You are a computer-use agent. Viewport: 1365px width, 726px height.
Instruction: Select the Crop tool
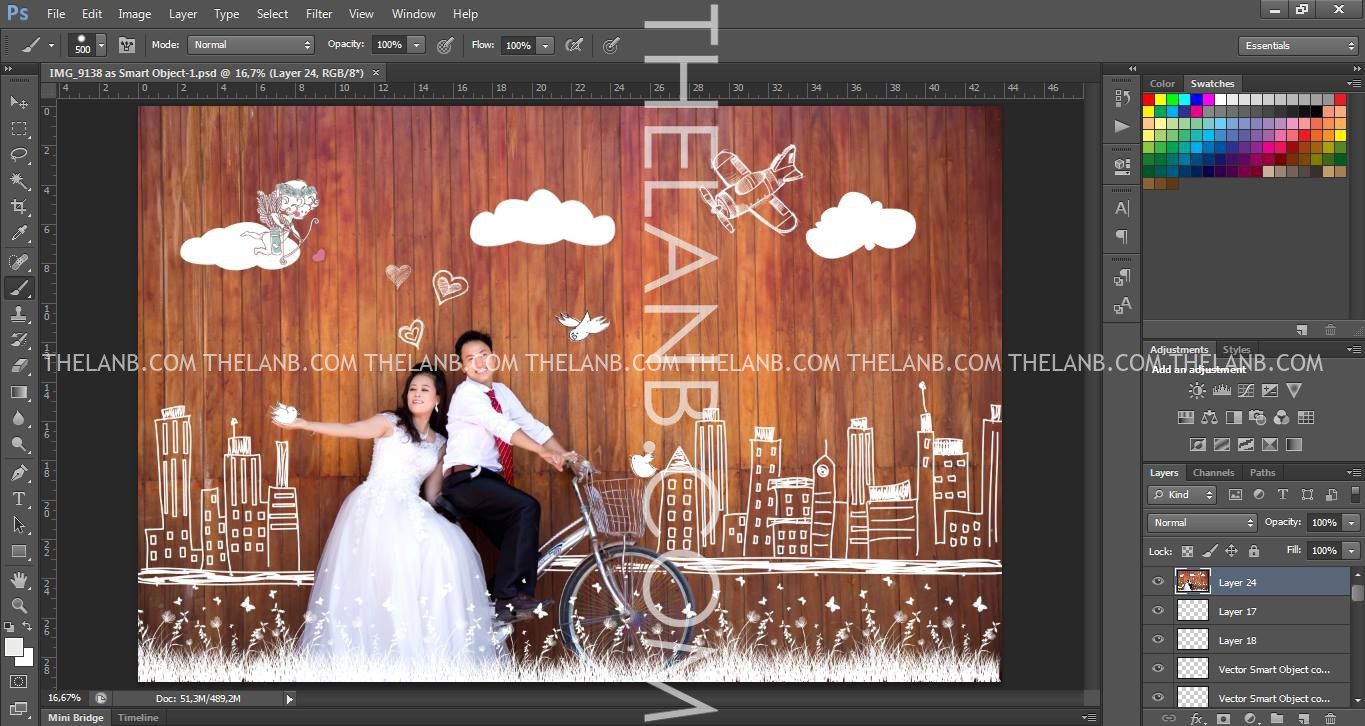(19, 207)
